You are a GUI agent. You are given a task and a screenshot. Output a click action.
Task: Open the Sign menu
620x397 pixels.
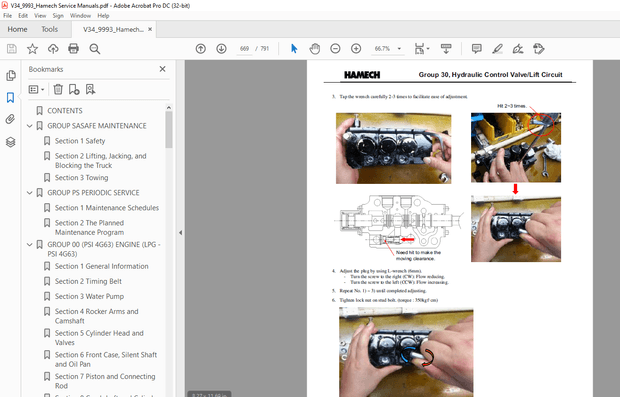58,16
